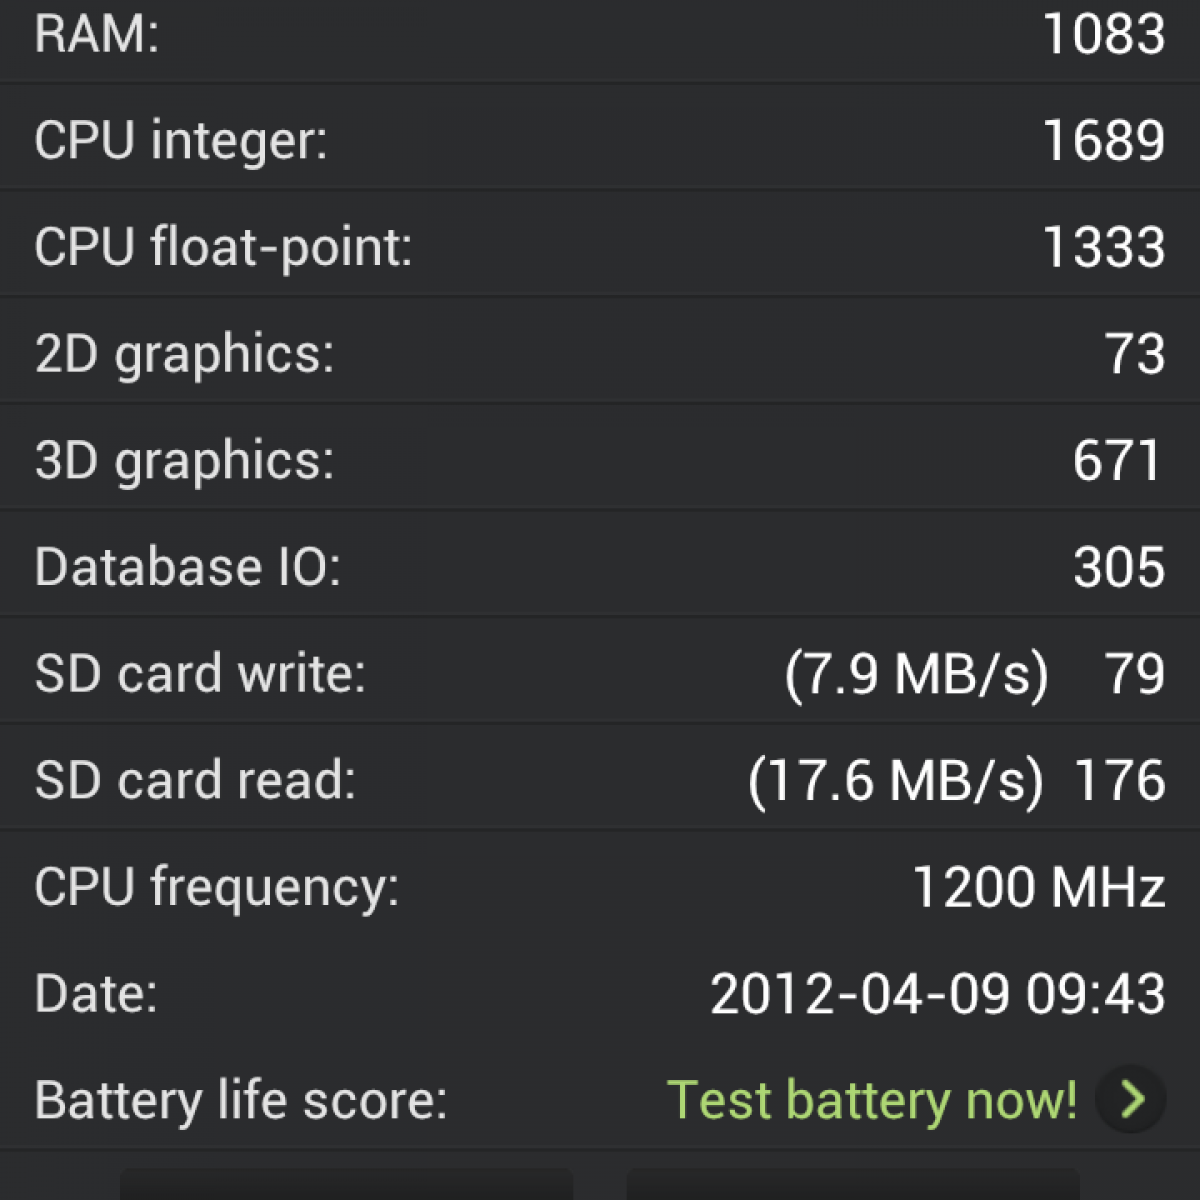Screen dimensions: 1200x1200
Task: Select the 2012-04-09 09:43 date value
Action: point(937,994)
